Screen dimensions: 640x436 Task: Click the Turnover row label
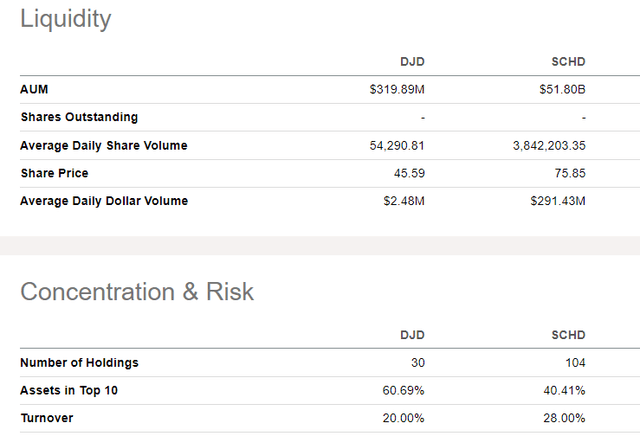(x=48, y=418)
